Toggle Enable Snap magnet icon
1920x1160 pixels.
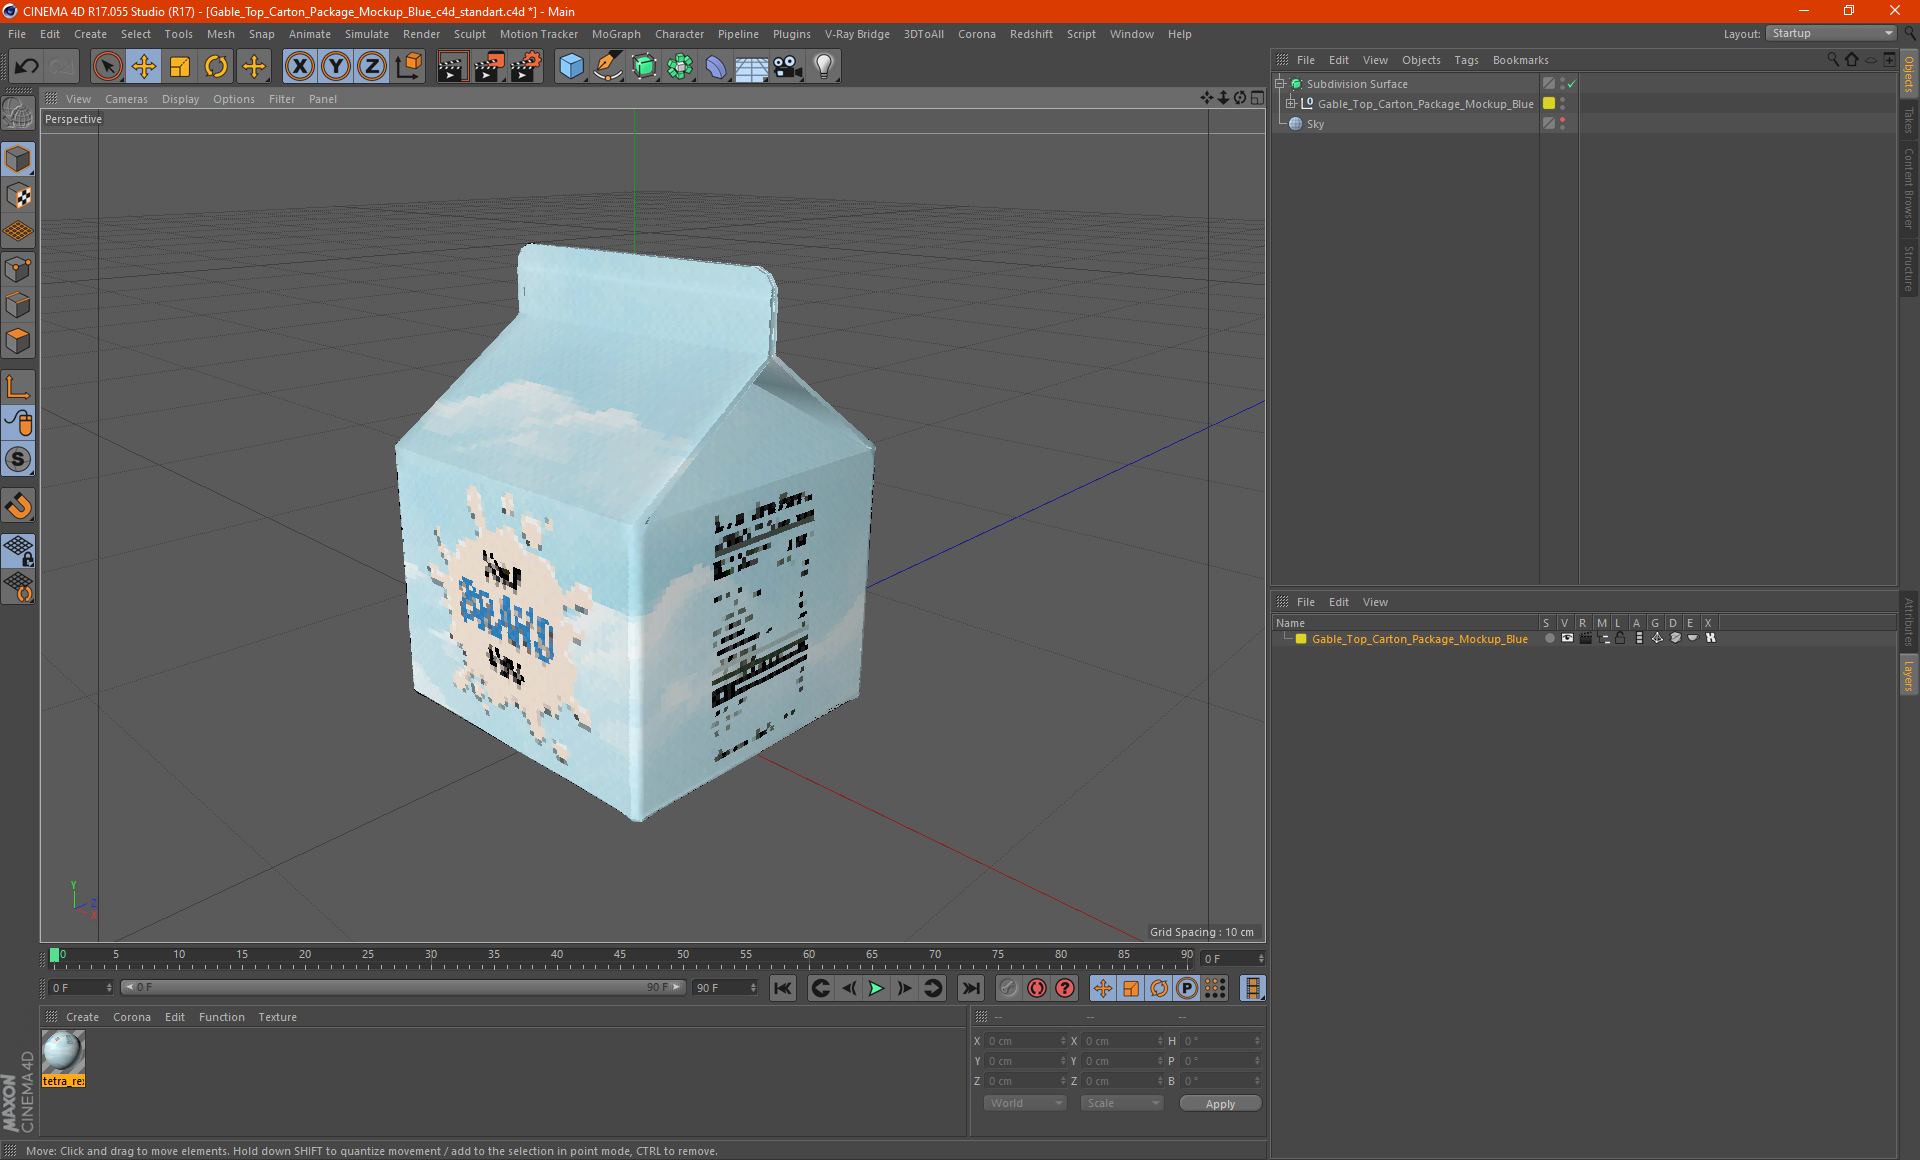click(x=18, y=506)
